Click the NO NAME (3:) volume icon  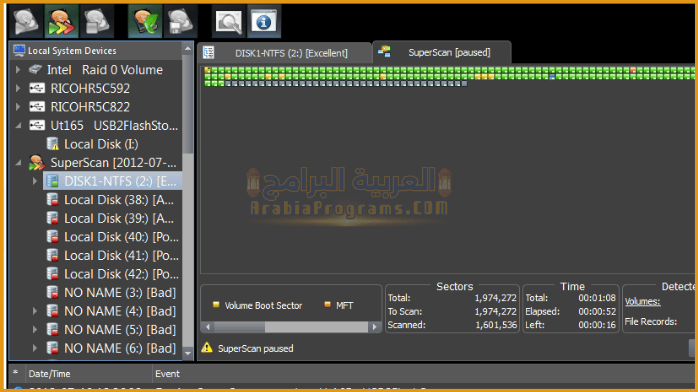tap(53, 292)
